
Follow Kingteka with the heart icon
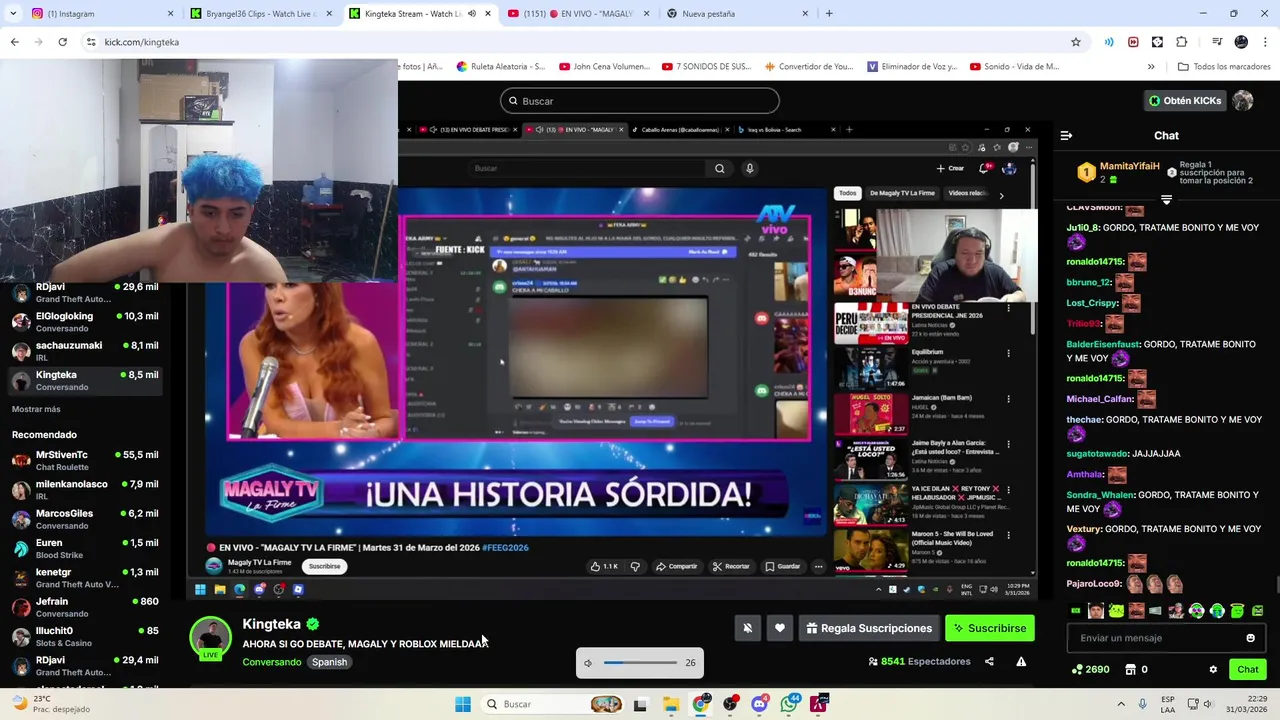coord(780,628)
